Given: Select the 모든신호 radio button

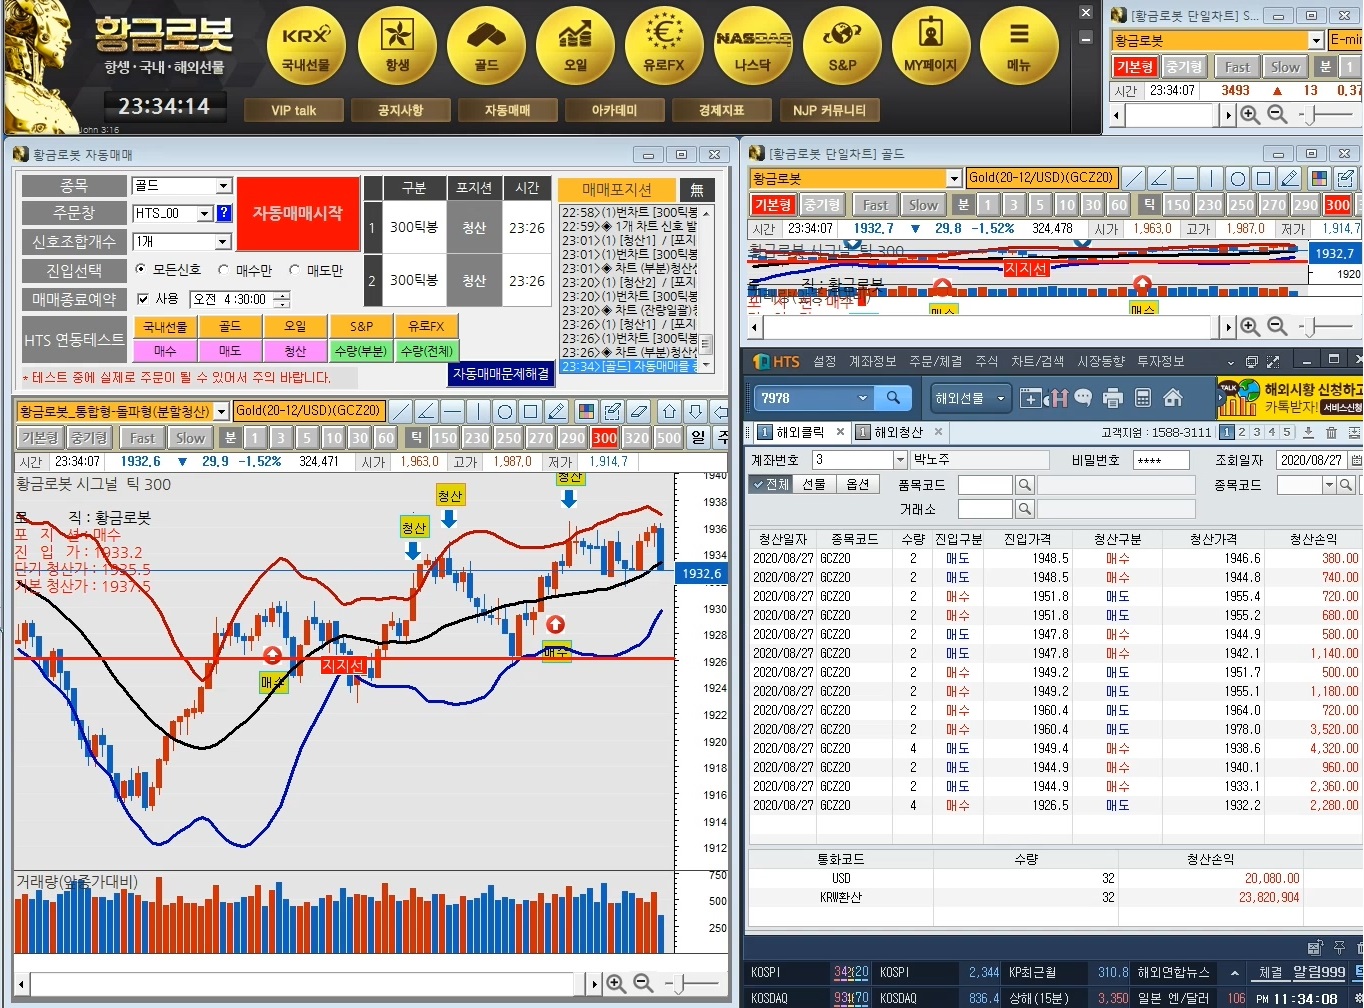Looking at the screenshot, I should [140, 270].
